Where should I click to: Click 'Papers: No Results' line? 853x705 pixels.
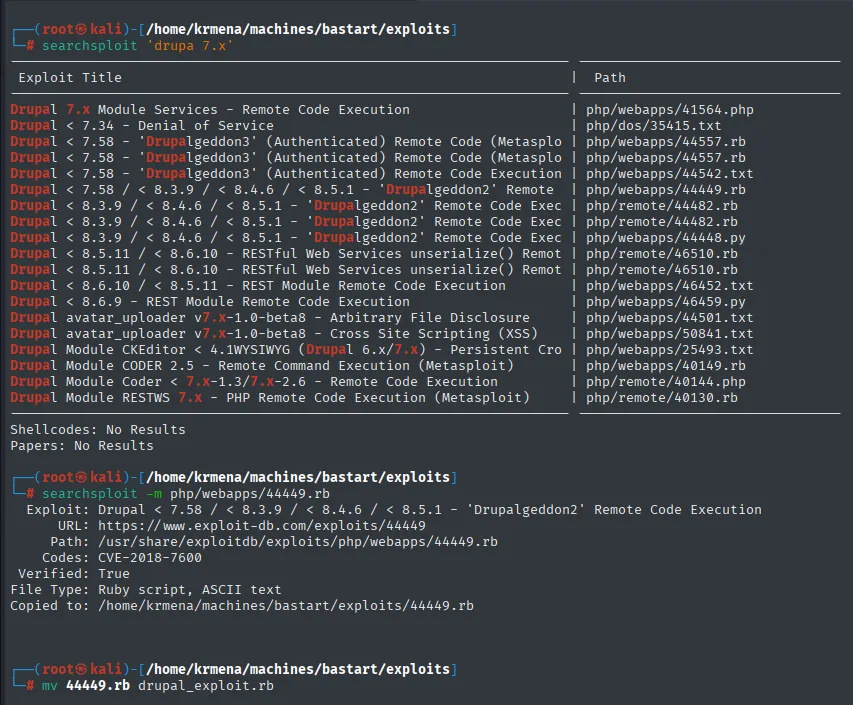82,446
